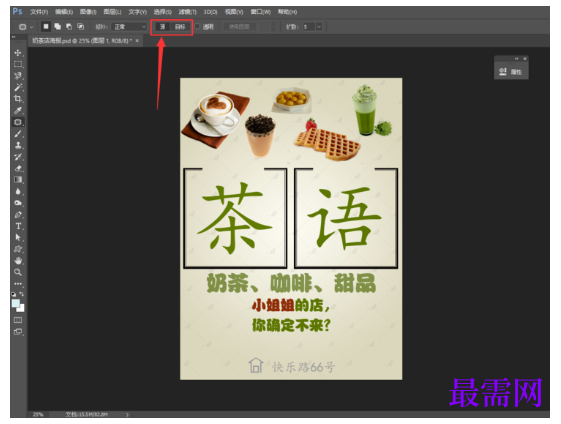The image size is (561, 424).
Task: Open the Filter (滤镜) menu
Action: [x=187, y=12]
